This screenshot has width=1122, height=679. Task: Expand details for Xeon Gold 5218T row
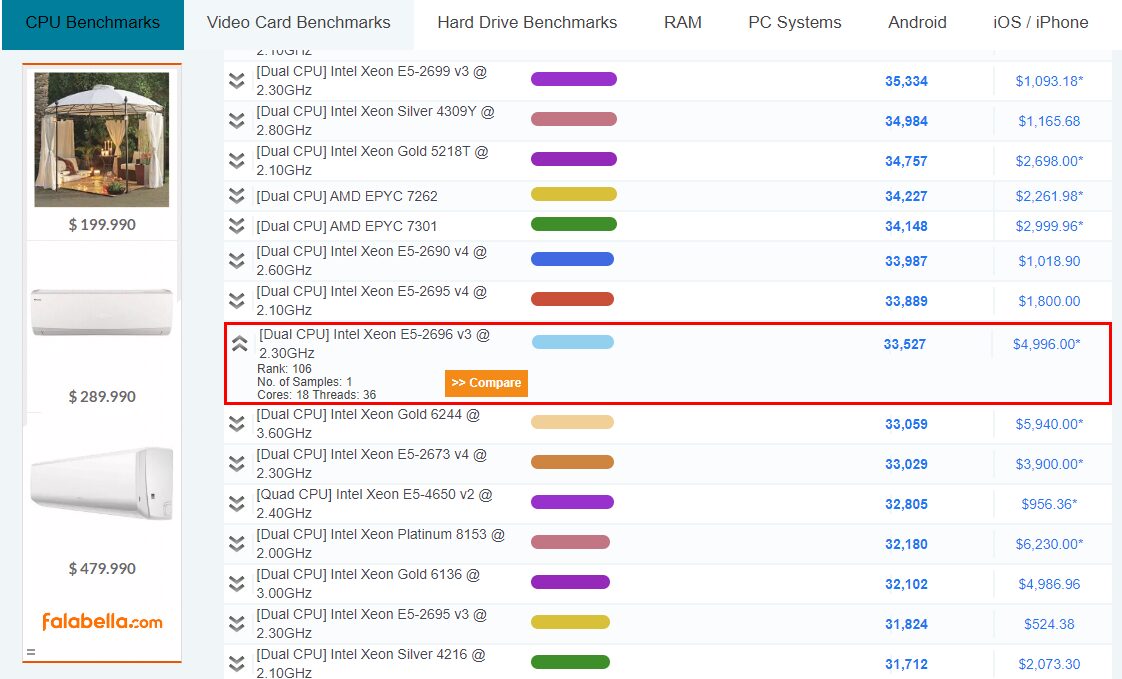(x=237, y=161)
